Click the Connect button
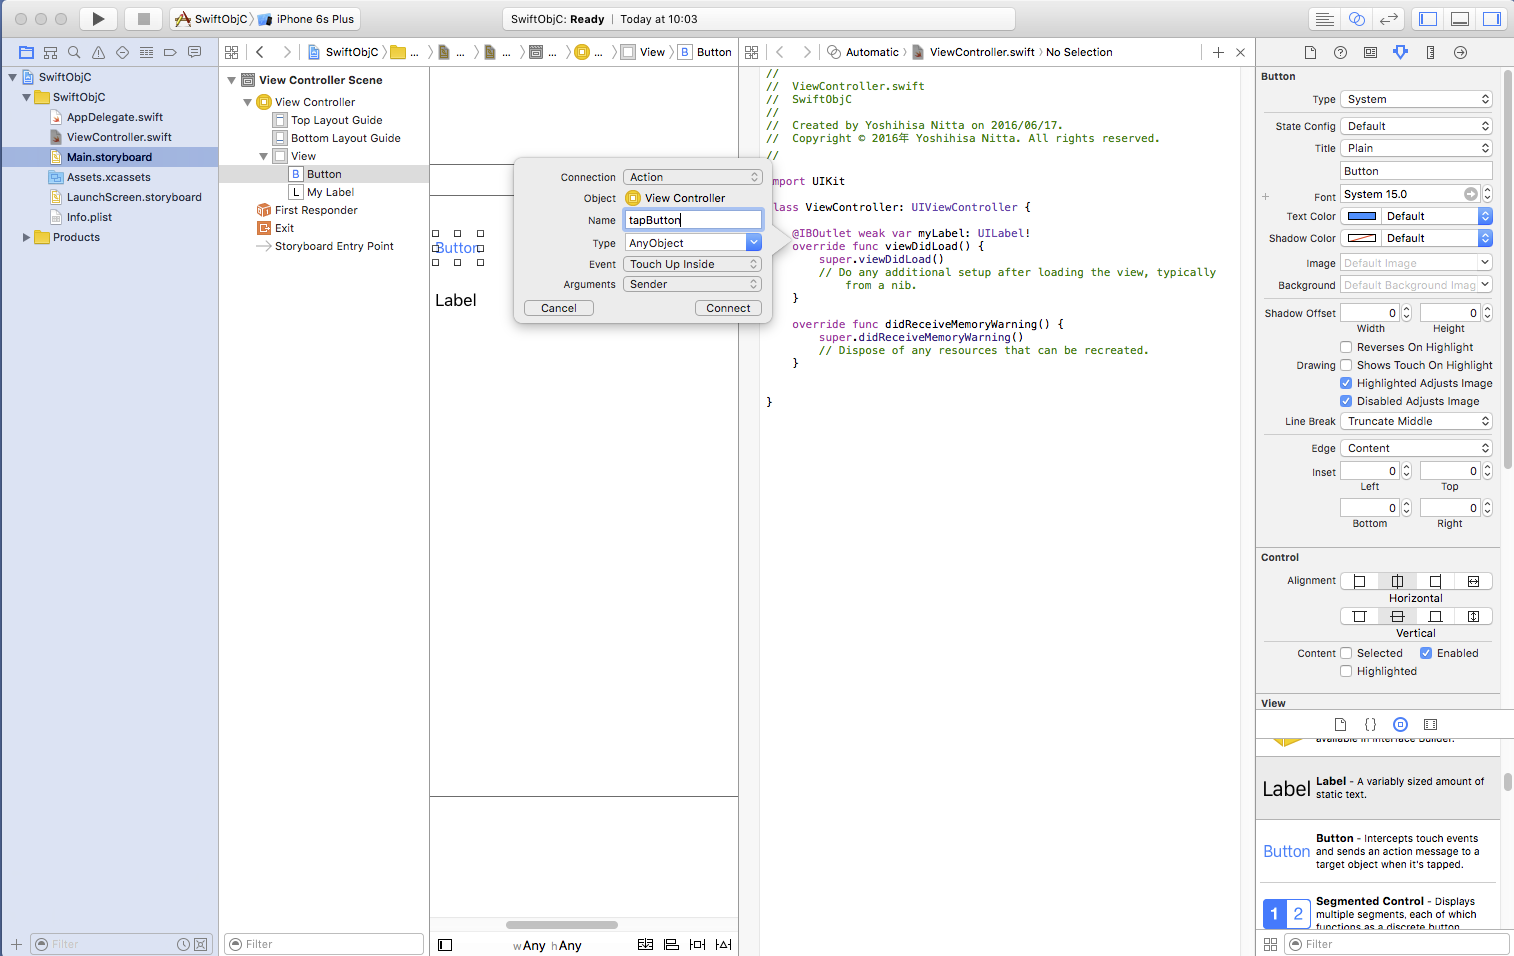This screenshot has width=1514, height=956. tap(728, 308)
